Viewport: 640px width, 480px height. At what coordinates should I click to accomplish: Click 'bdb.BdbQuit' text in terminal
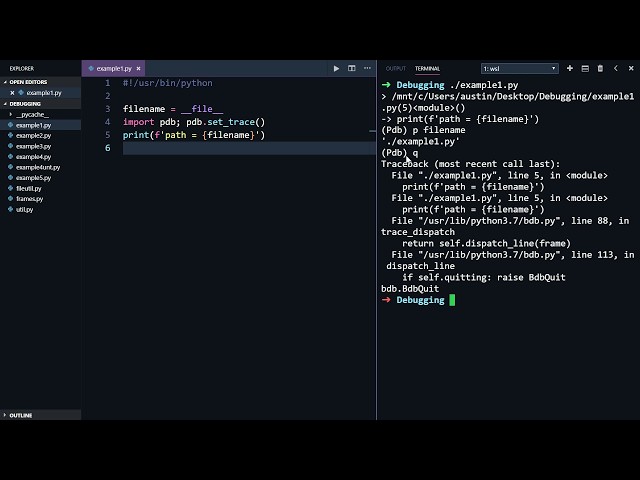click(410, 289)
